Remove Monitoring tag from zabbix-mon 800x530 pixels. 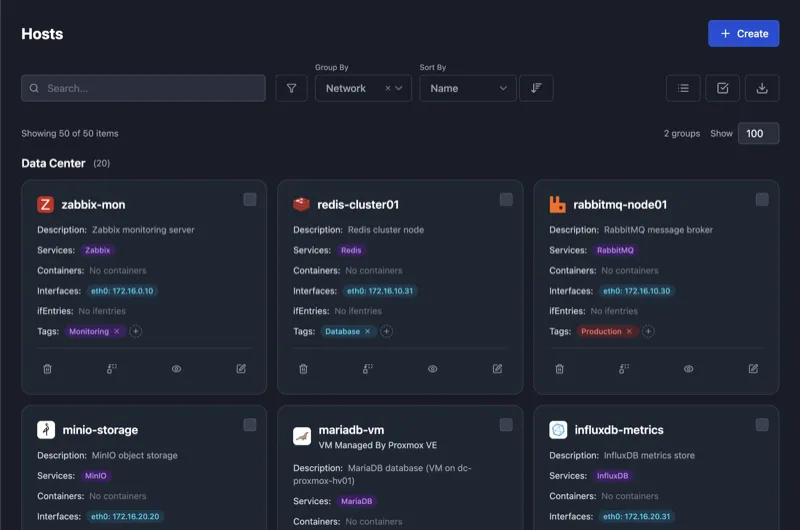click(116, 331)
